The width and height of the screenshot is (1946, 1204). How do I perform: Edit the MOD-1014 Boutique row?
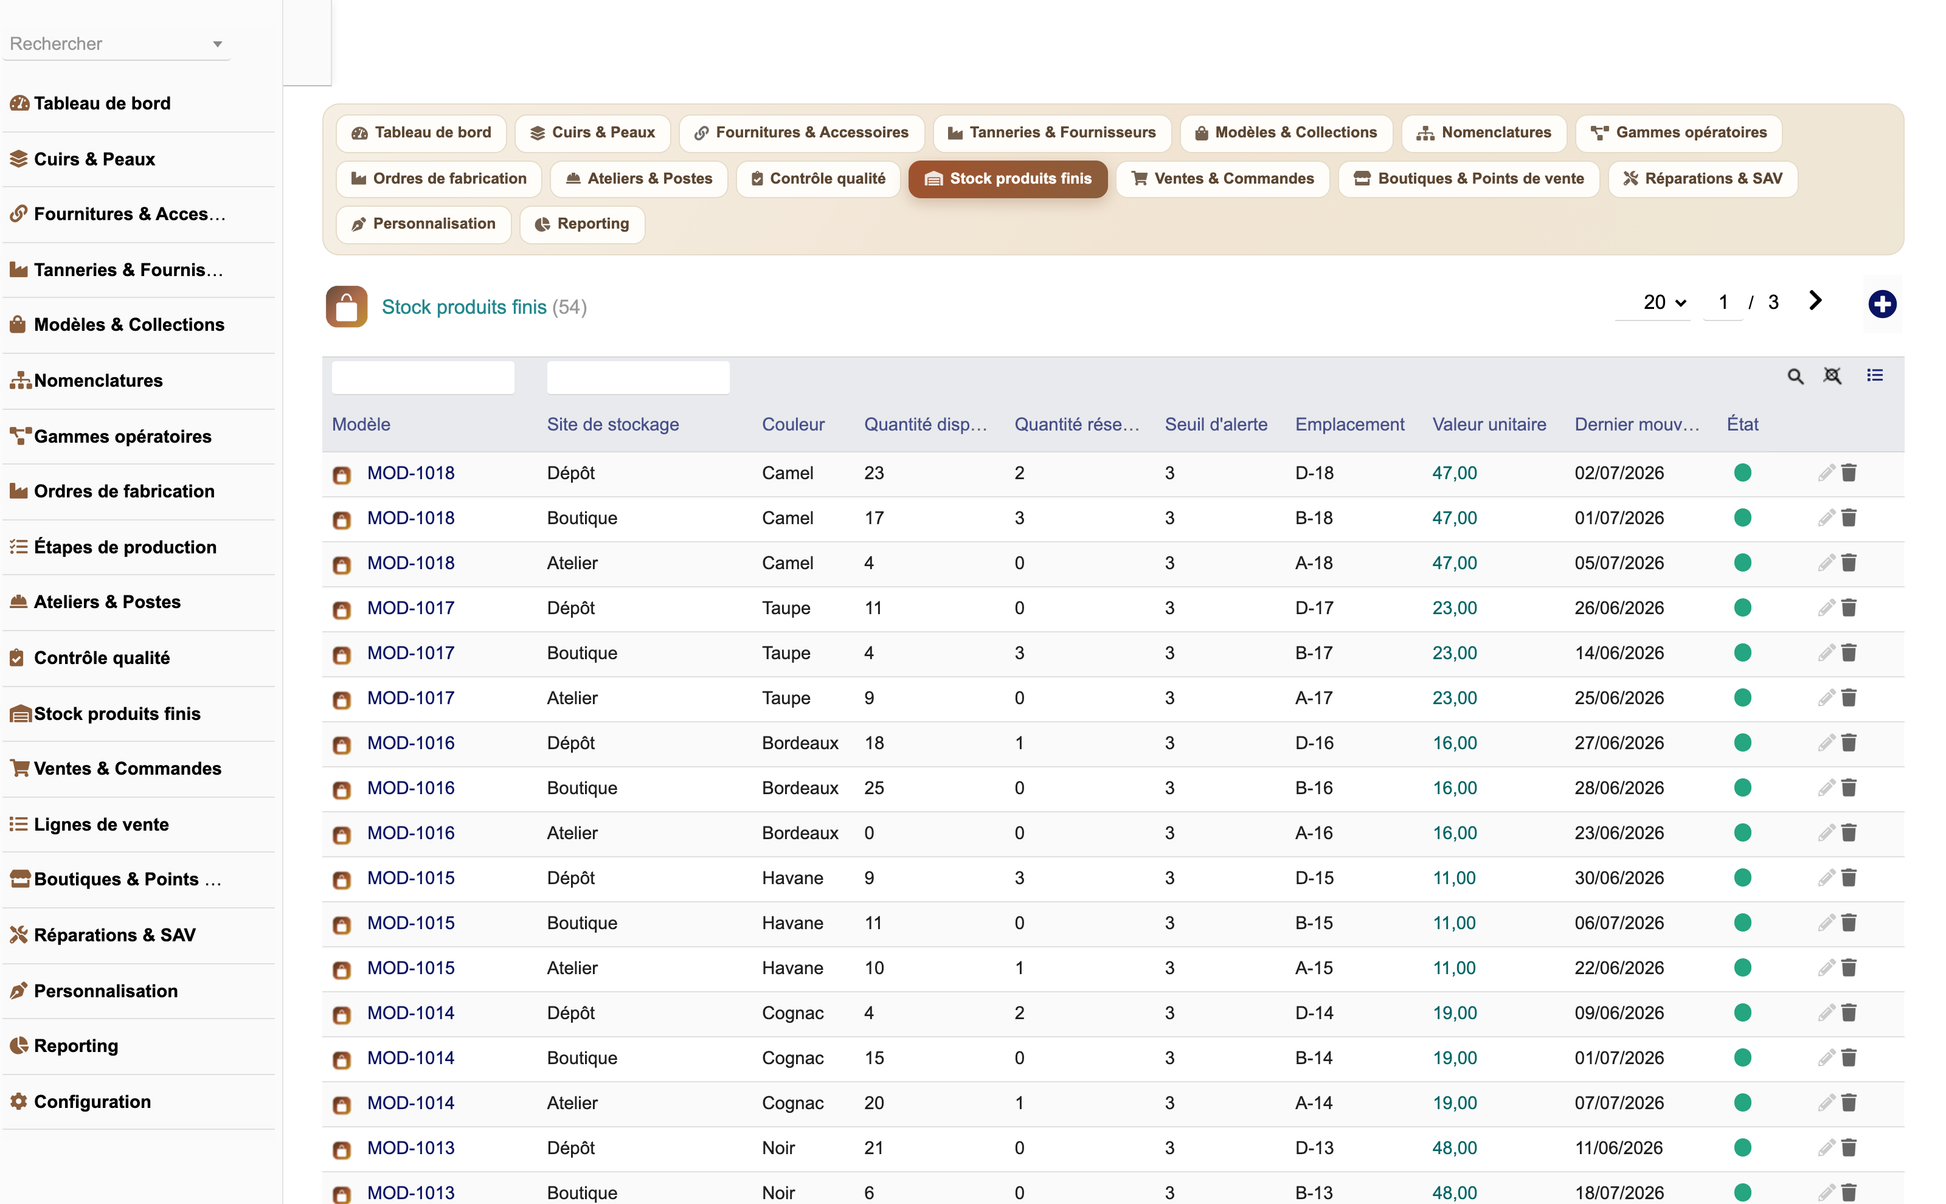[x=1826, y=1058]
